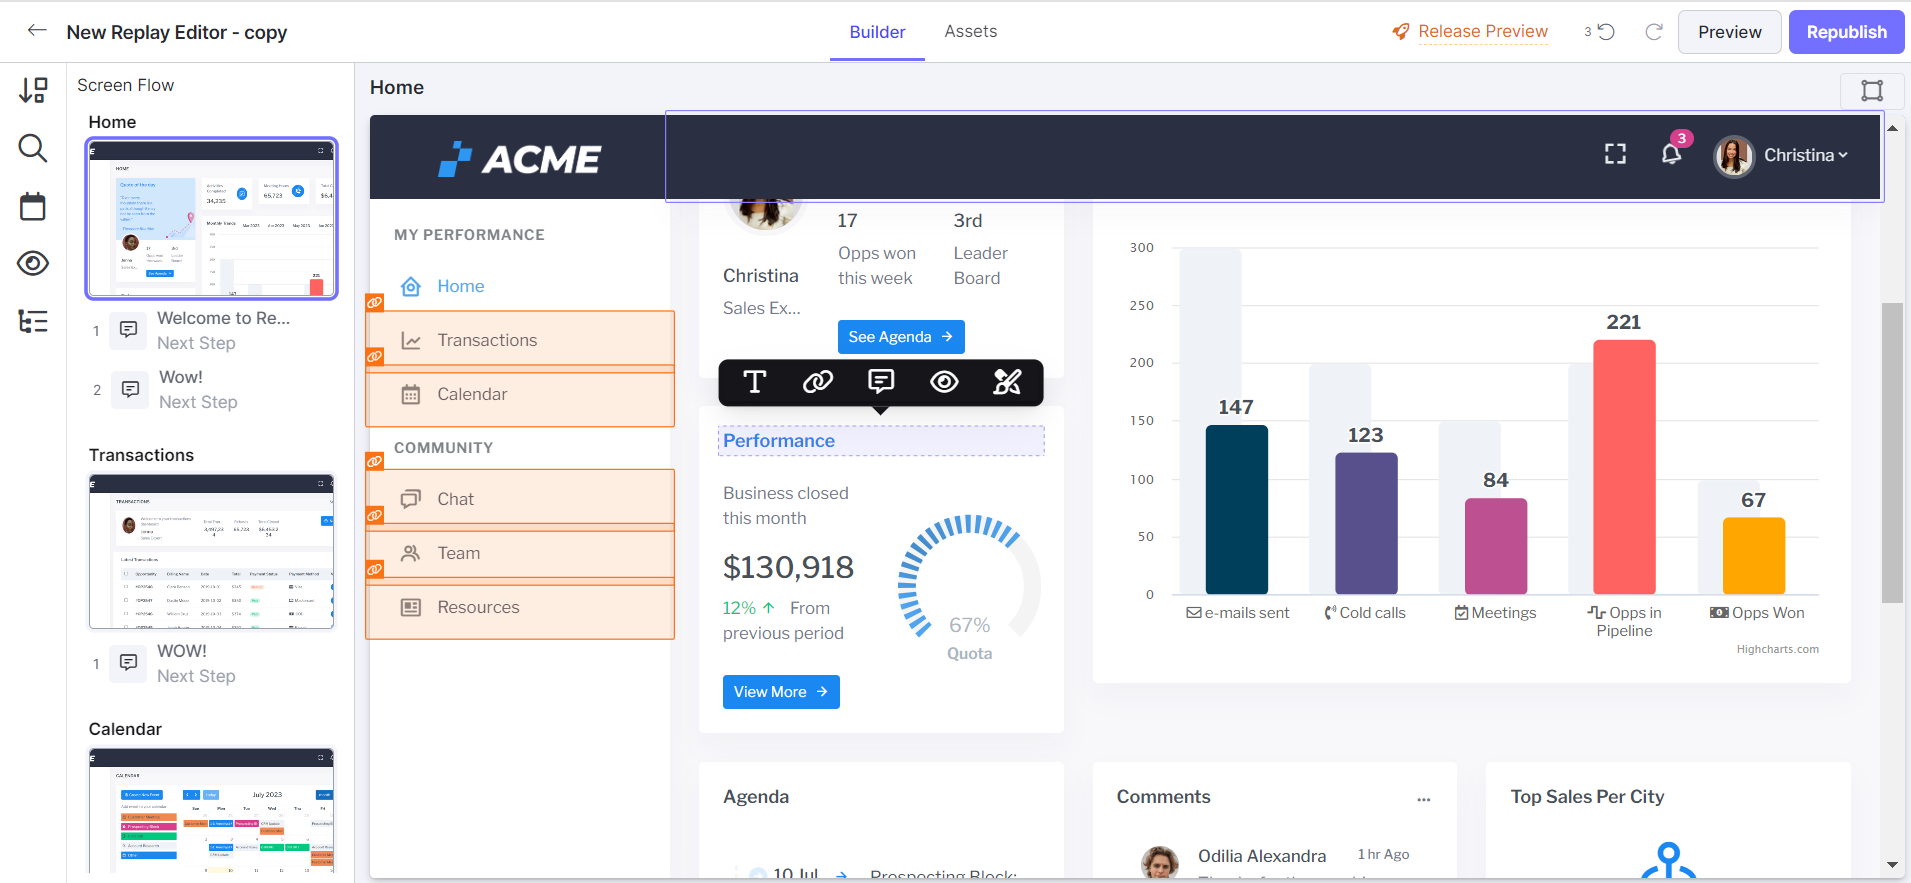Toggle visibility with floating toolbar eye icon
1911x883 pixels.
tap(944, 382)
